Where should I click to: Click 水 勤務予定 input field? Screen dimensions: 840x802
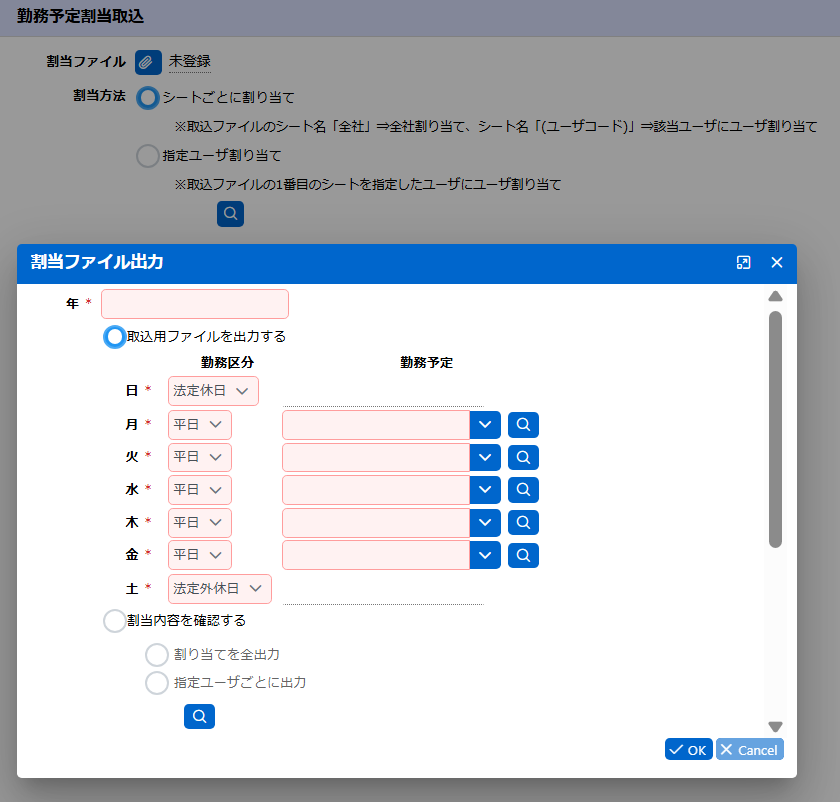(x=376, y=490)
